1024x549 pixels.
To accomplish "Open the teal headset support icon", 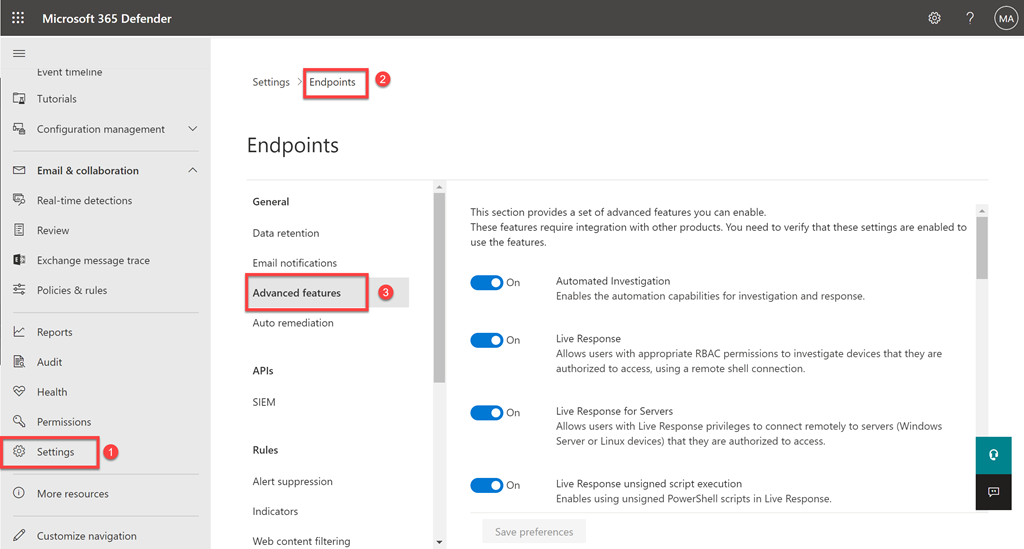I will point(993,454).
